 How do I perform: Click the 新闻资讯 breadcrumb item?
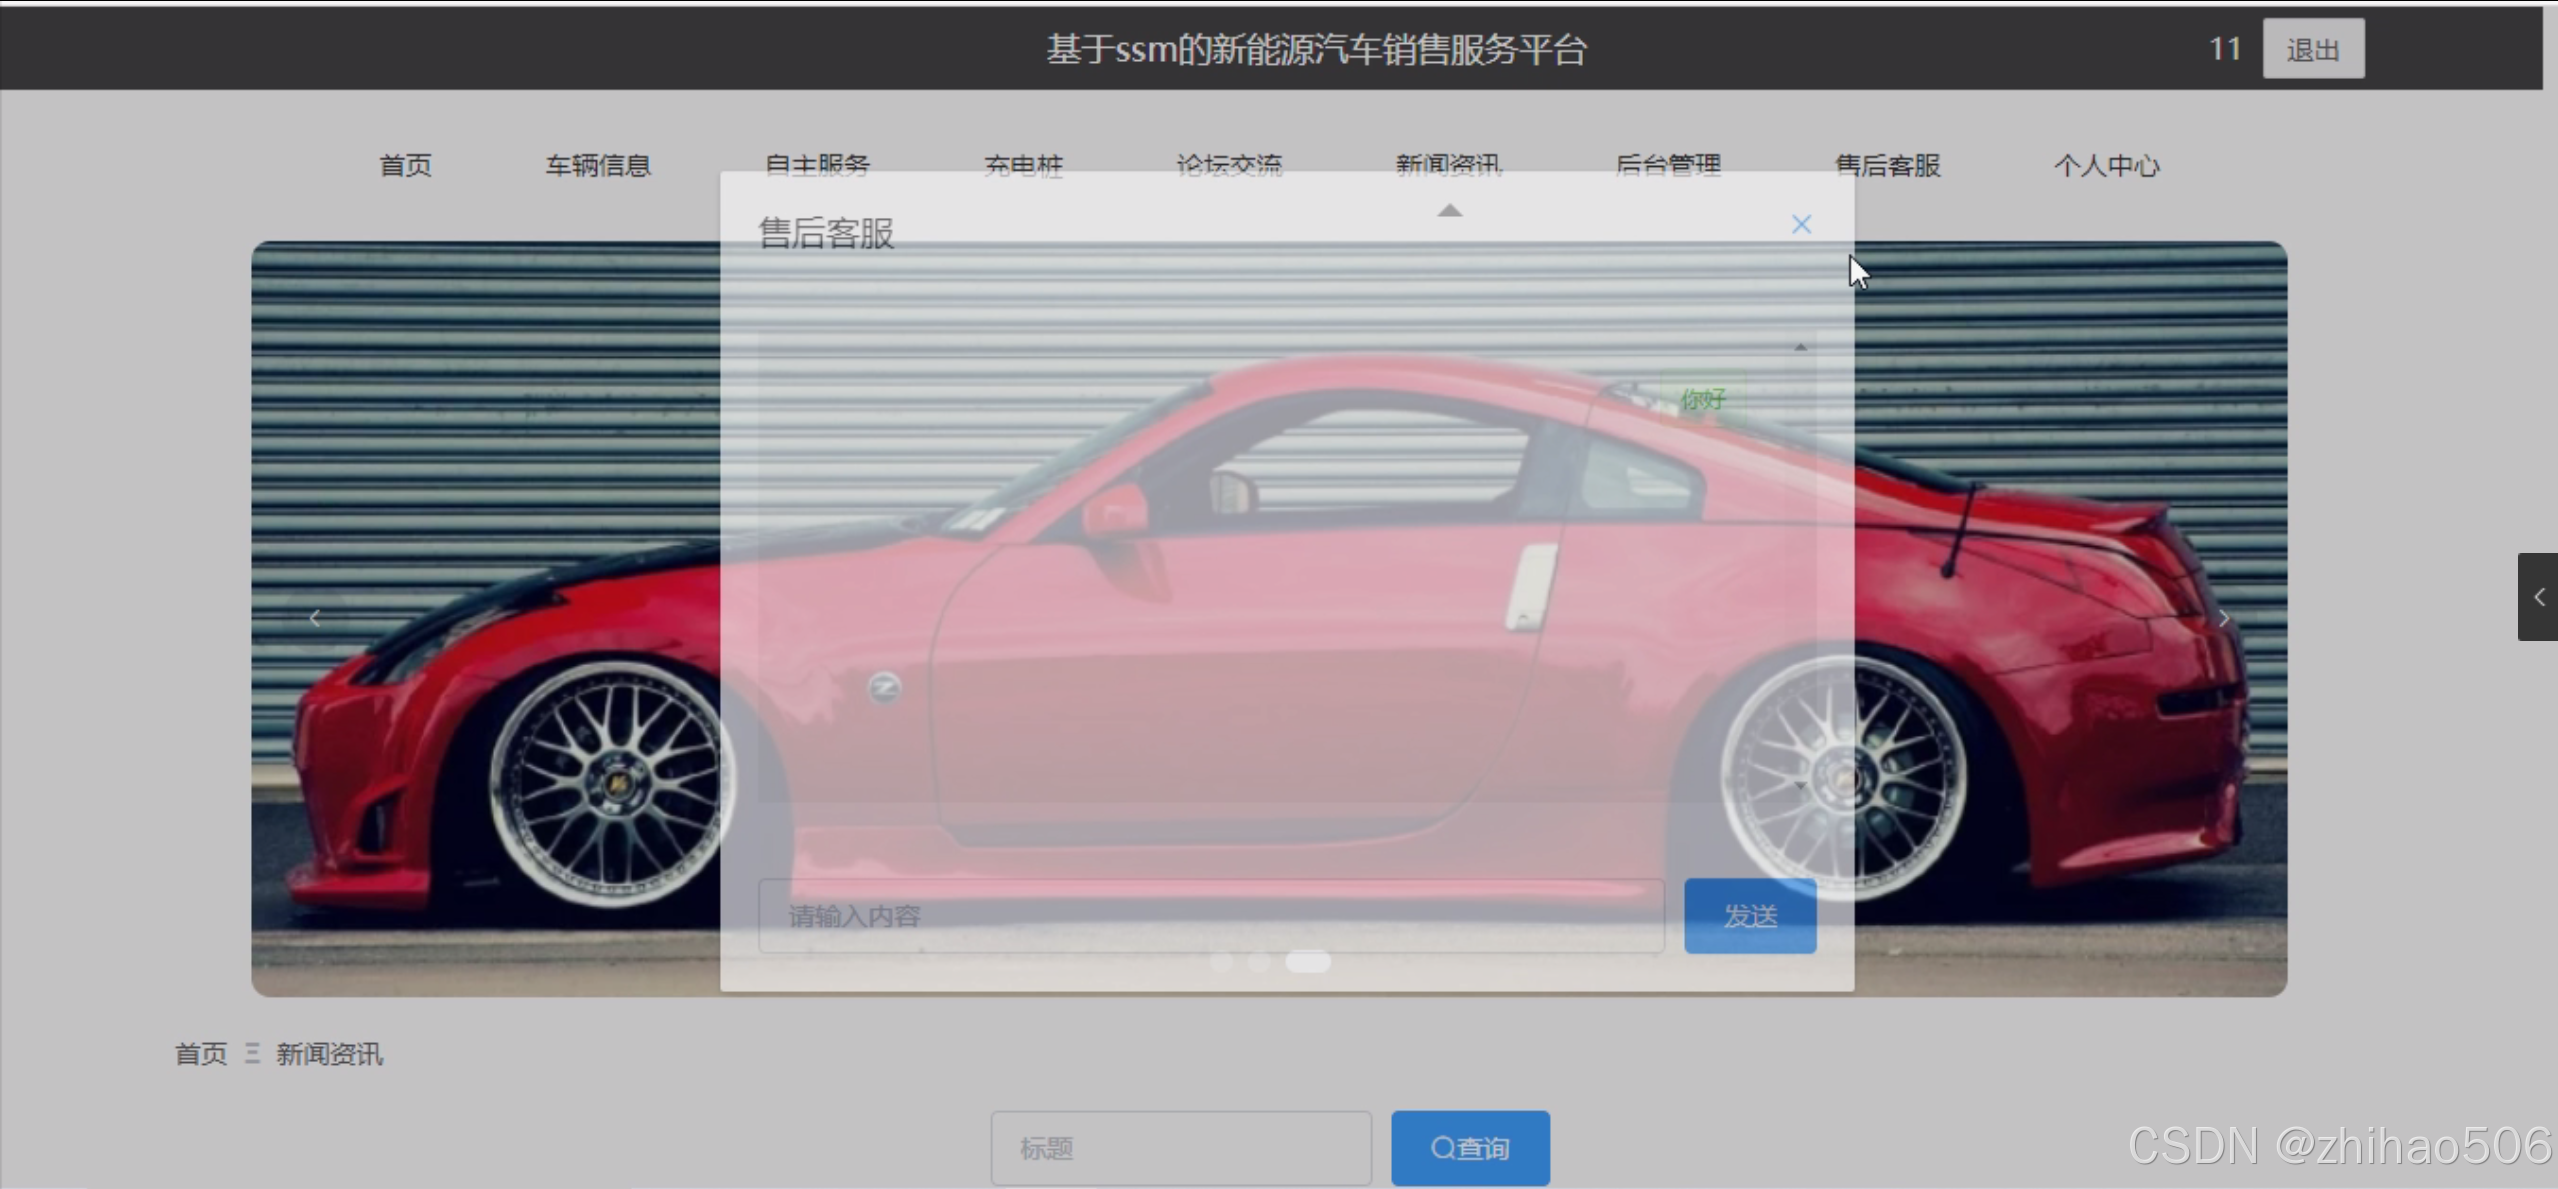click(329, 1054)
